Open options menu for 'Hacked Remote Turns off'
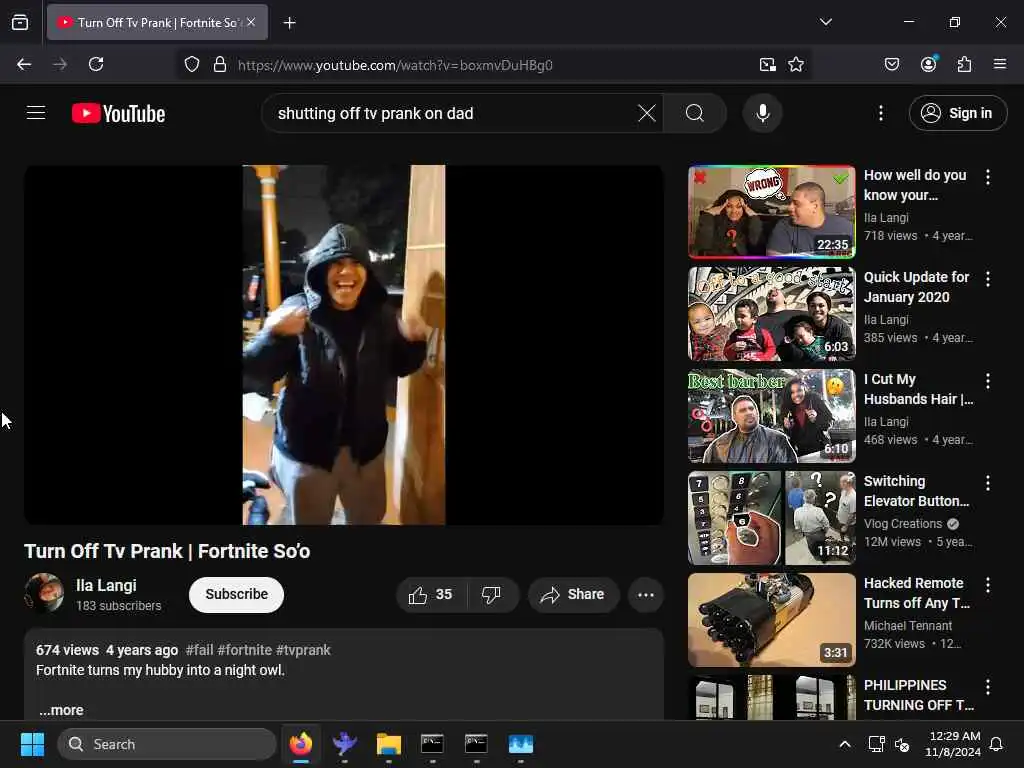Screen dimensions: 1024x768 point(988,584)
